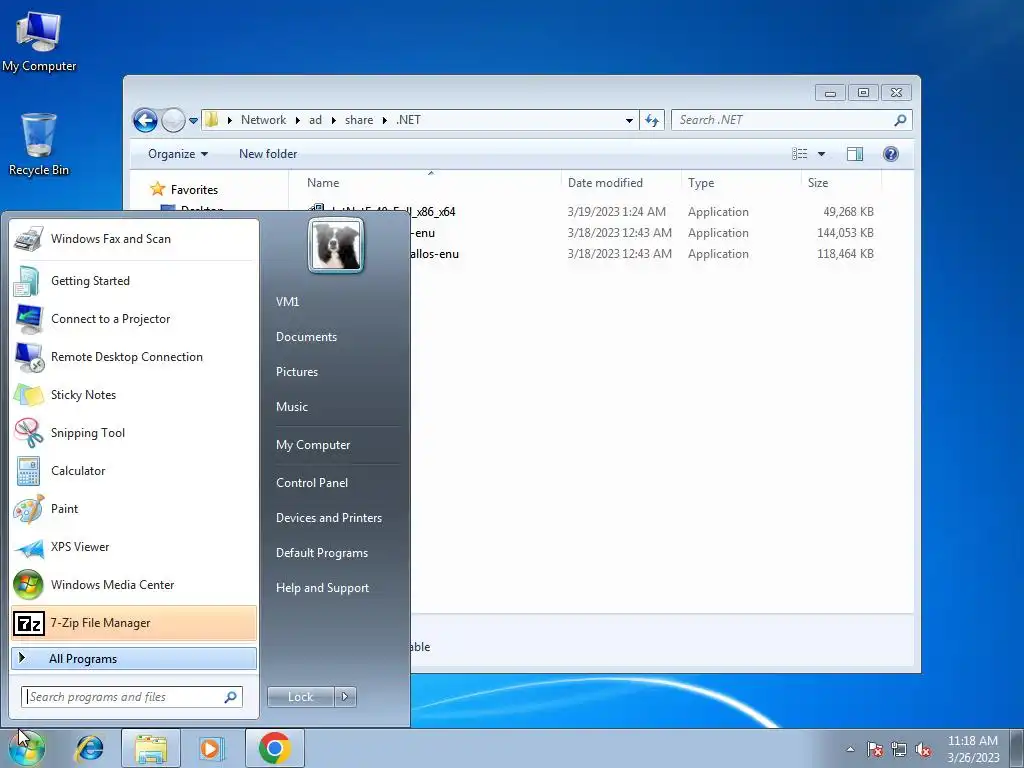Click 'share' breadcrumb in address bar
1024x768 pixels.
coord(359,120)
